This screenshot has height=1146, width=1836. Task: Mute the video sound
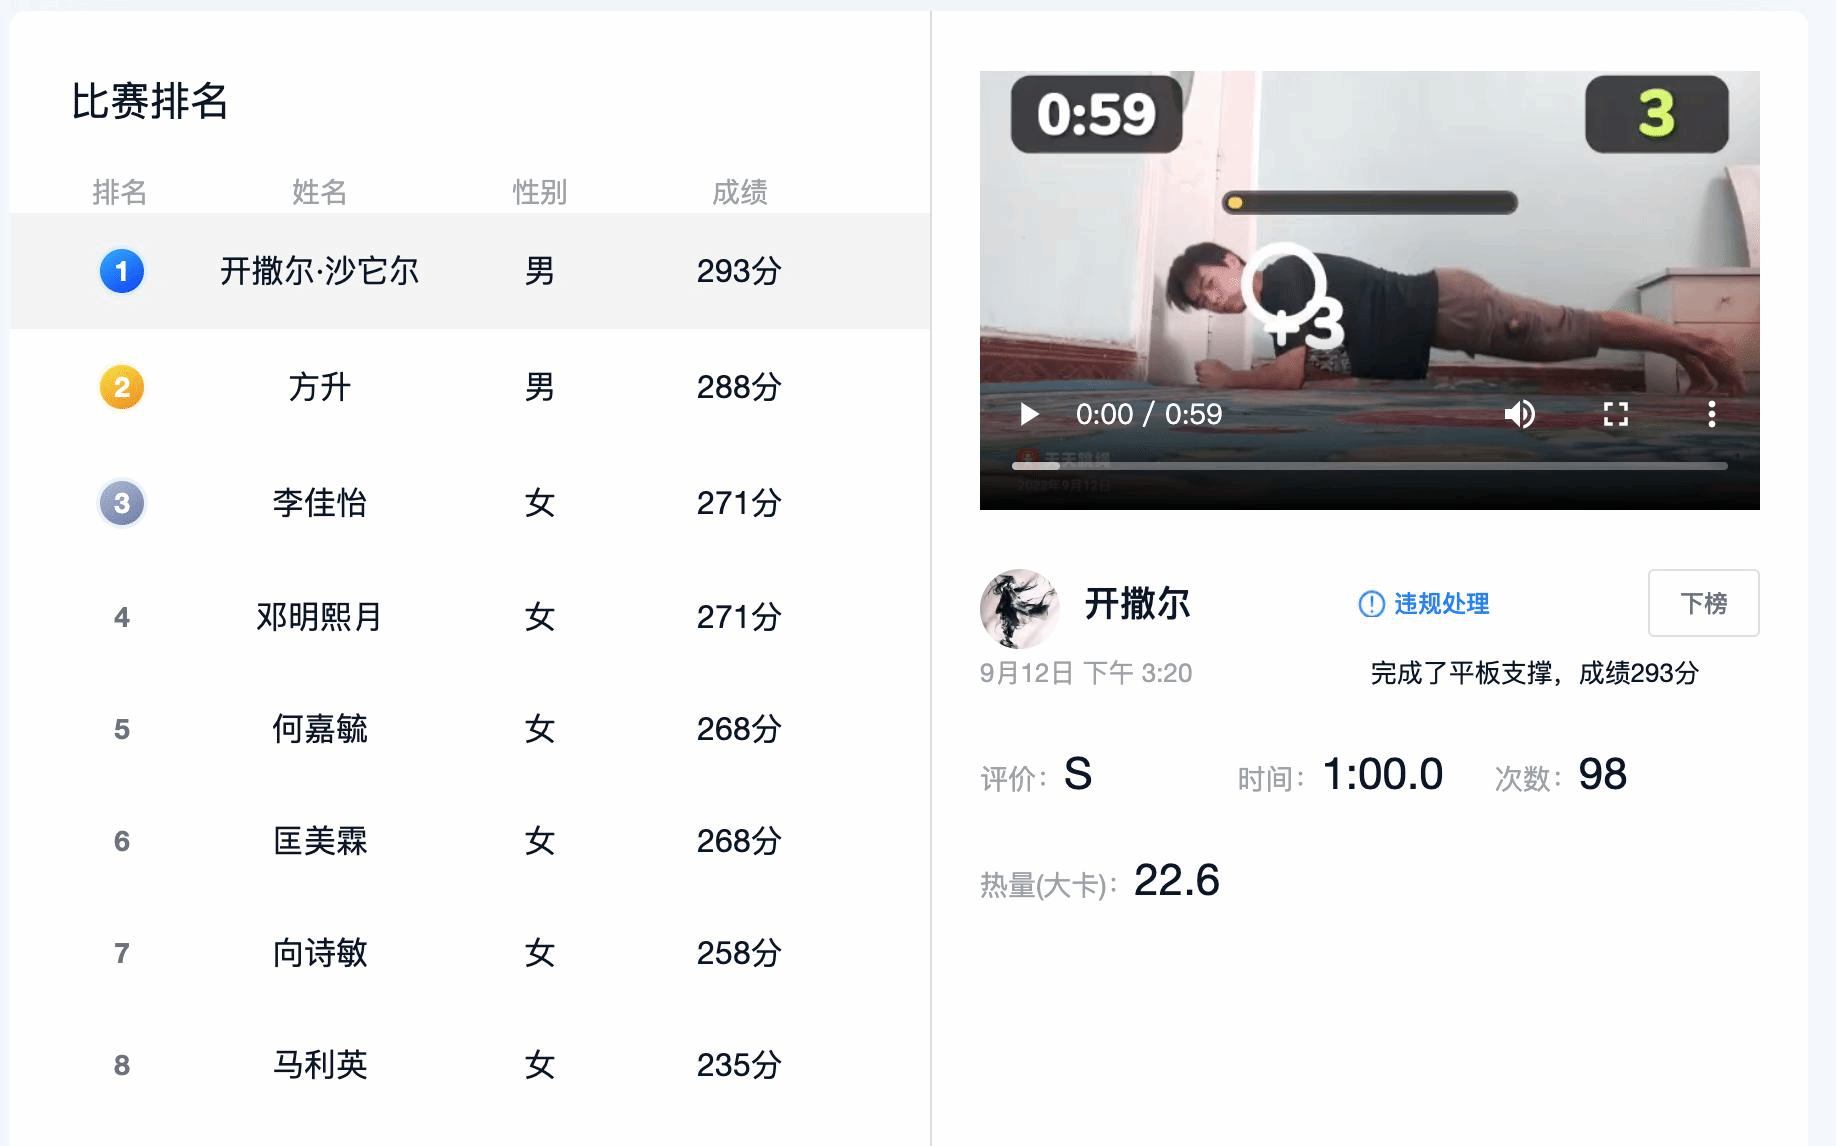1519,414
